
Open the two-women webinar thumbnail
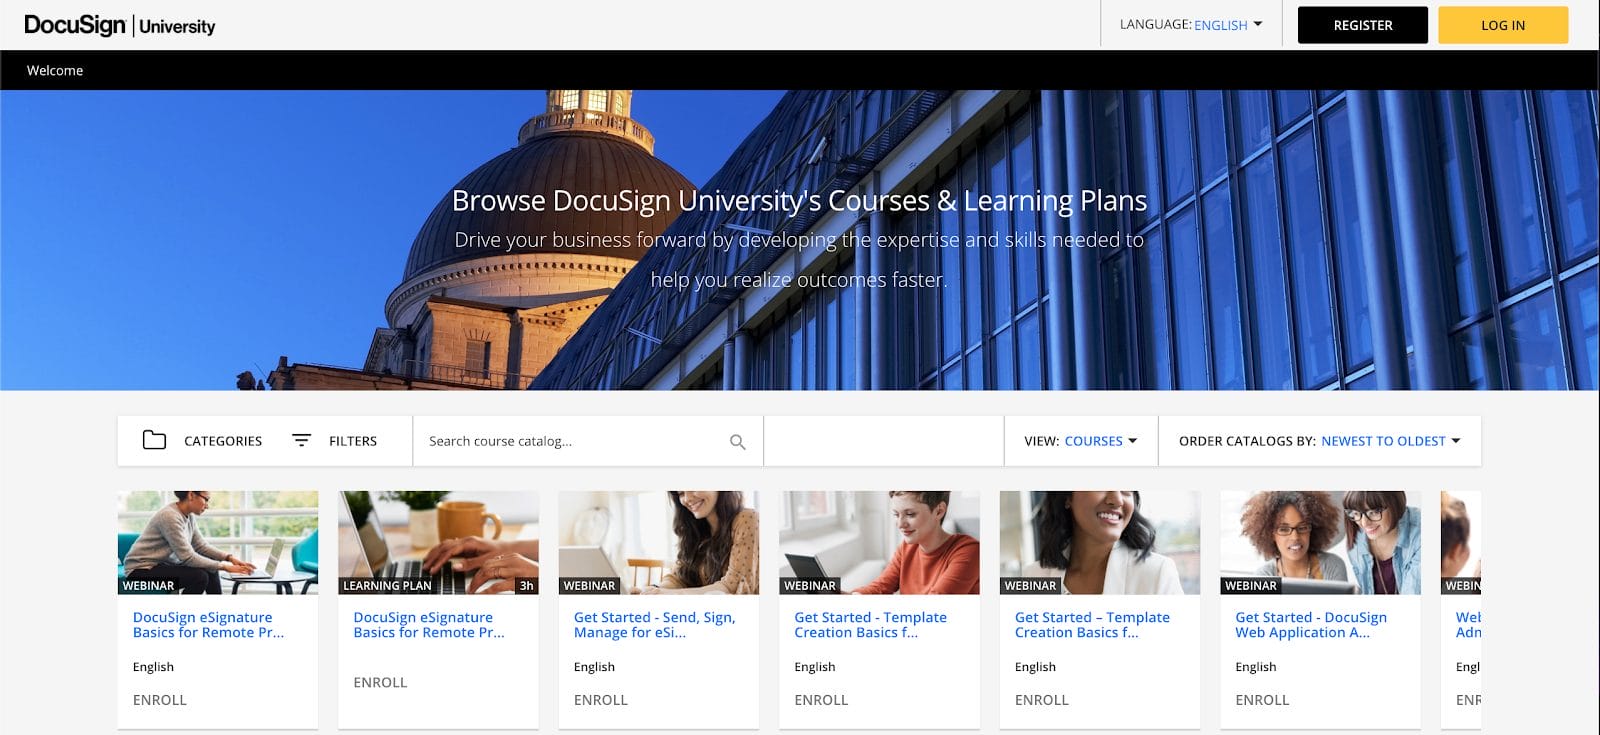[1320, 541]
